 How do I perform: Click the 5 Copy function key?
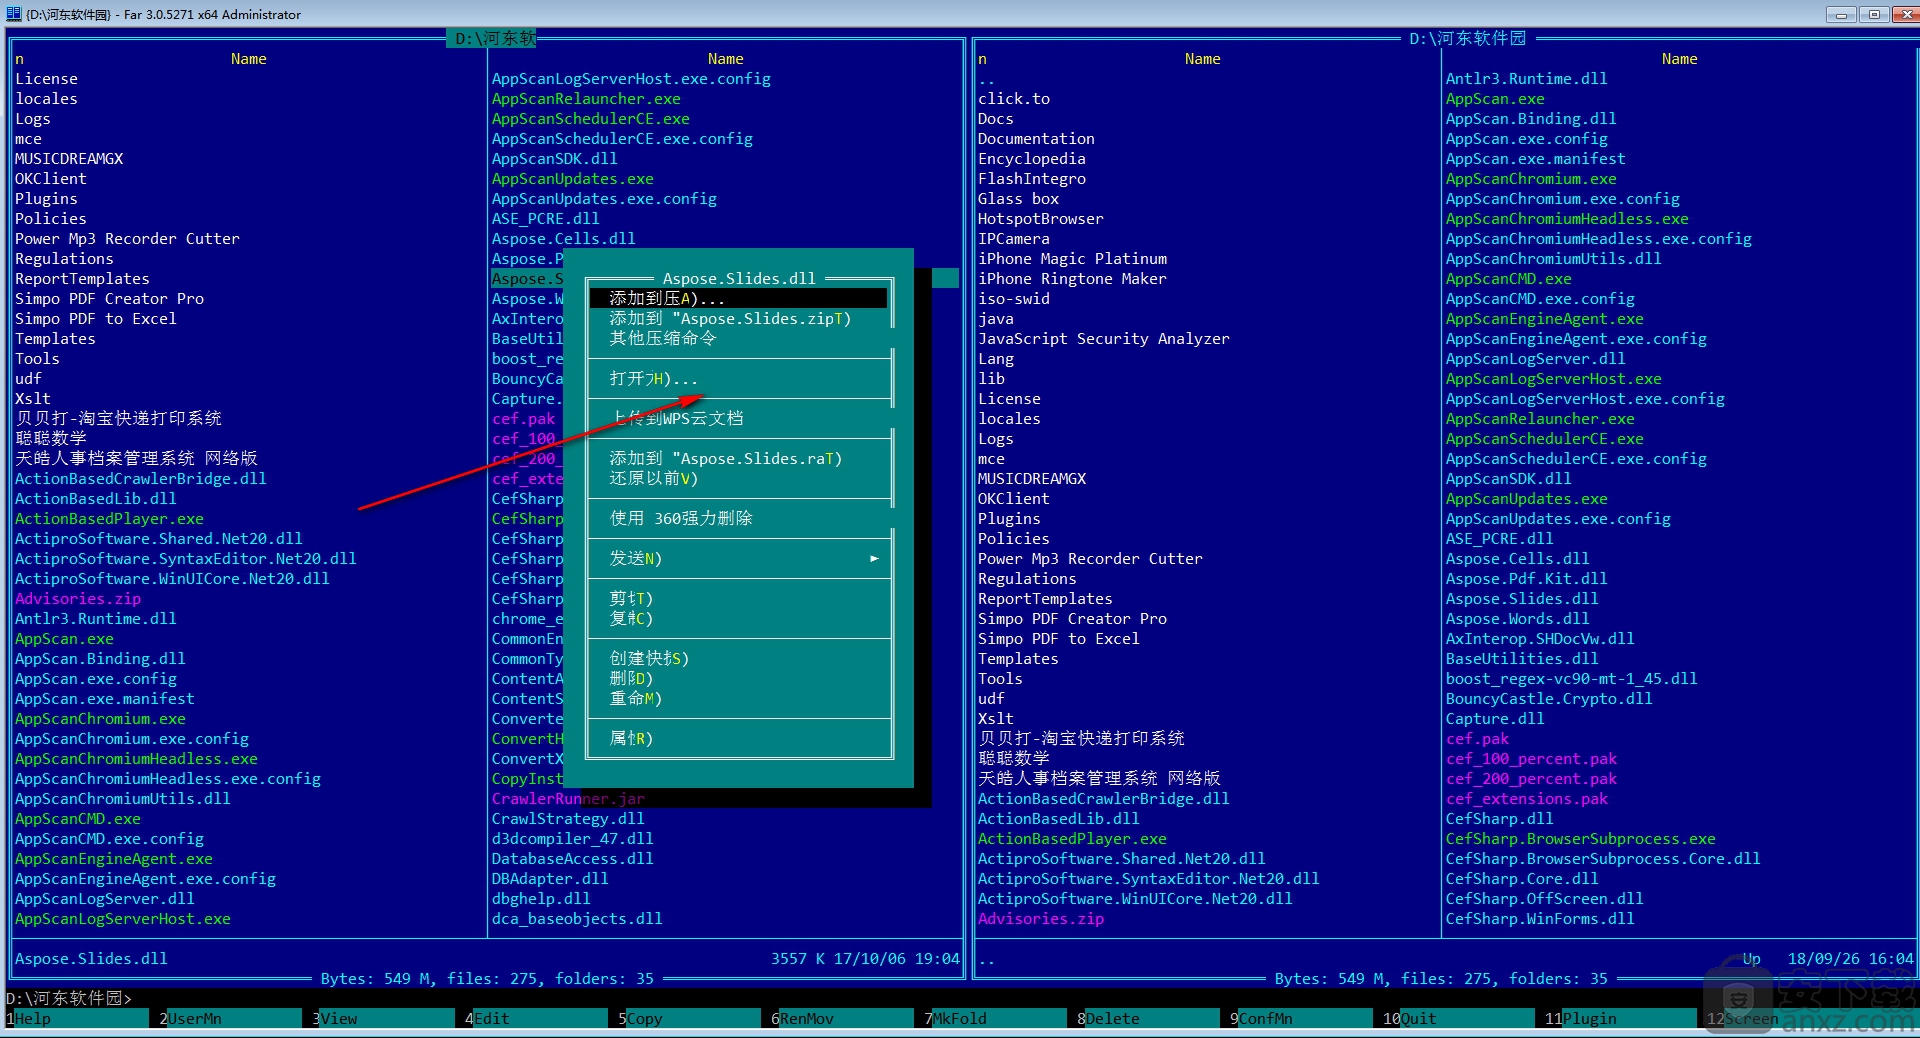689,1018
